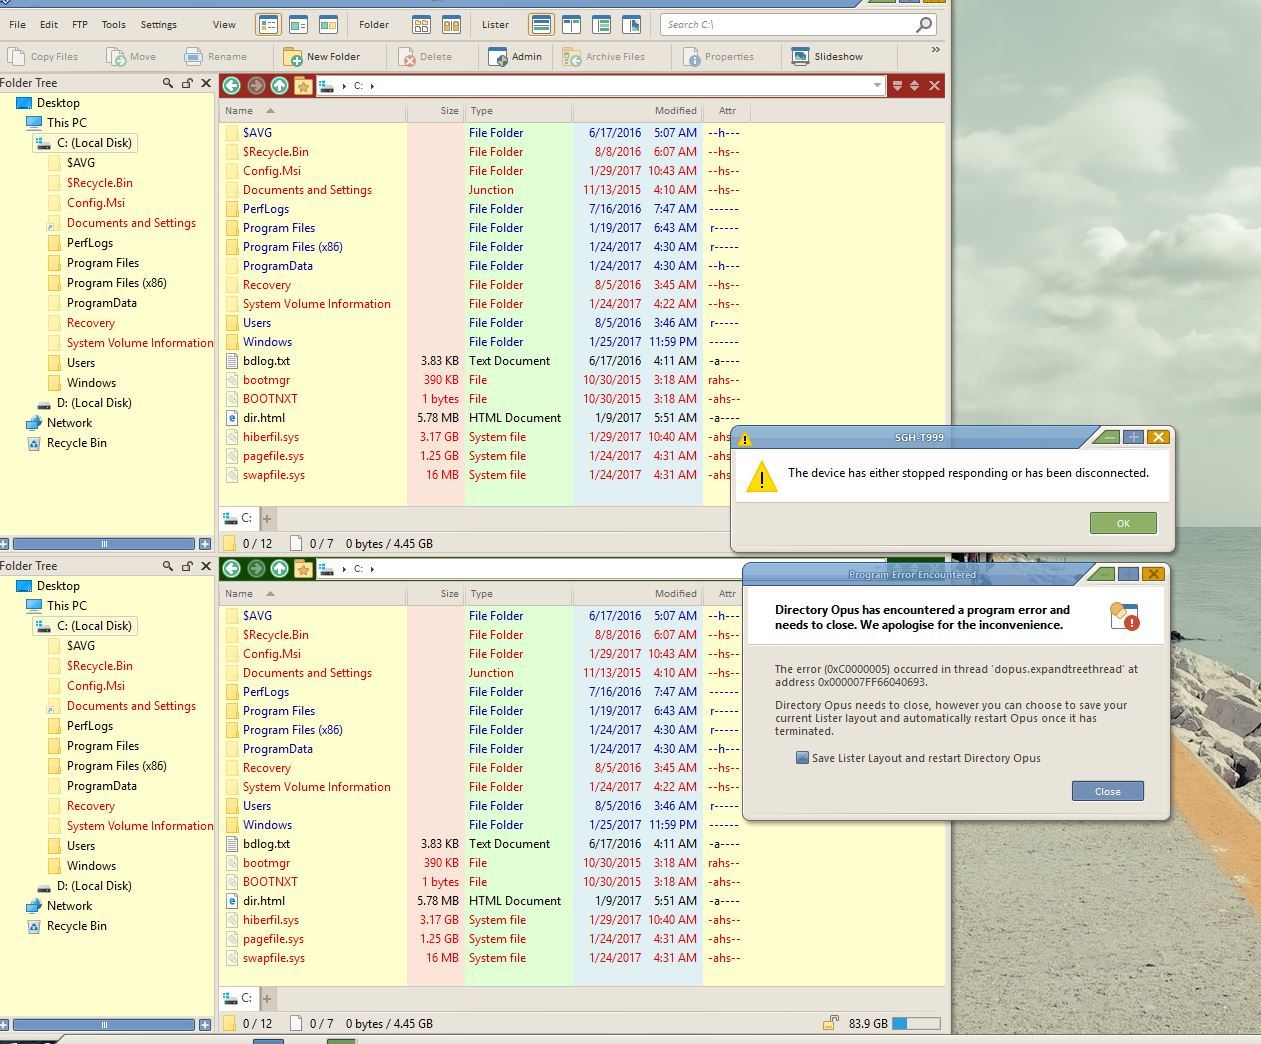Click OK in the SGH-T999 dialog

tap(1122, 523)
